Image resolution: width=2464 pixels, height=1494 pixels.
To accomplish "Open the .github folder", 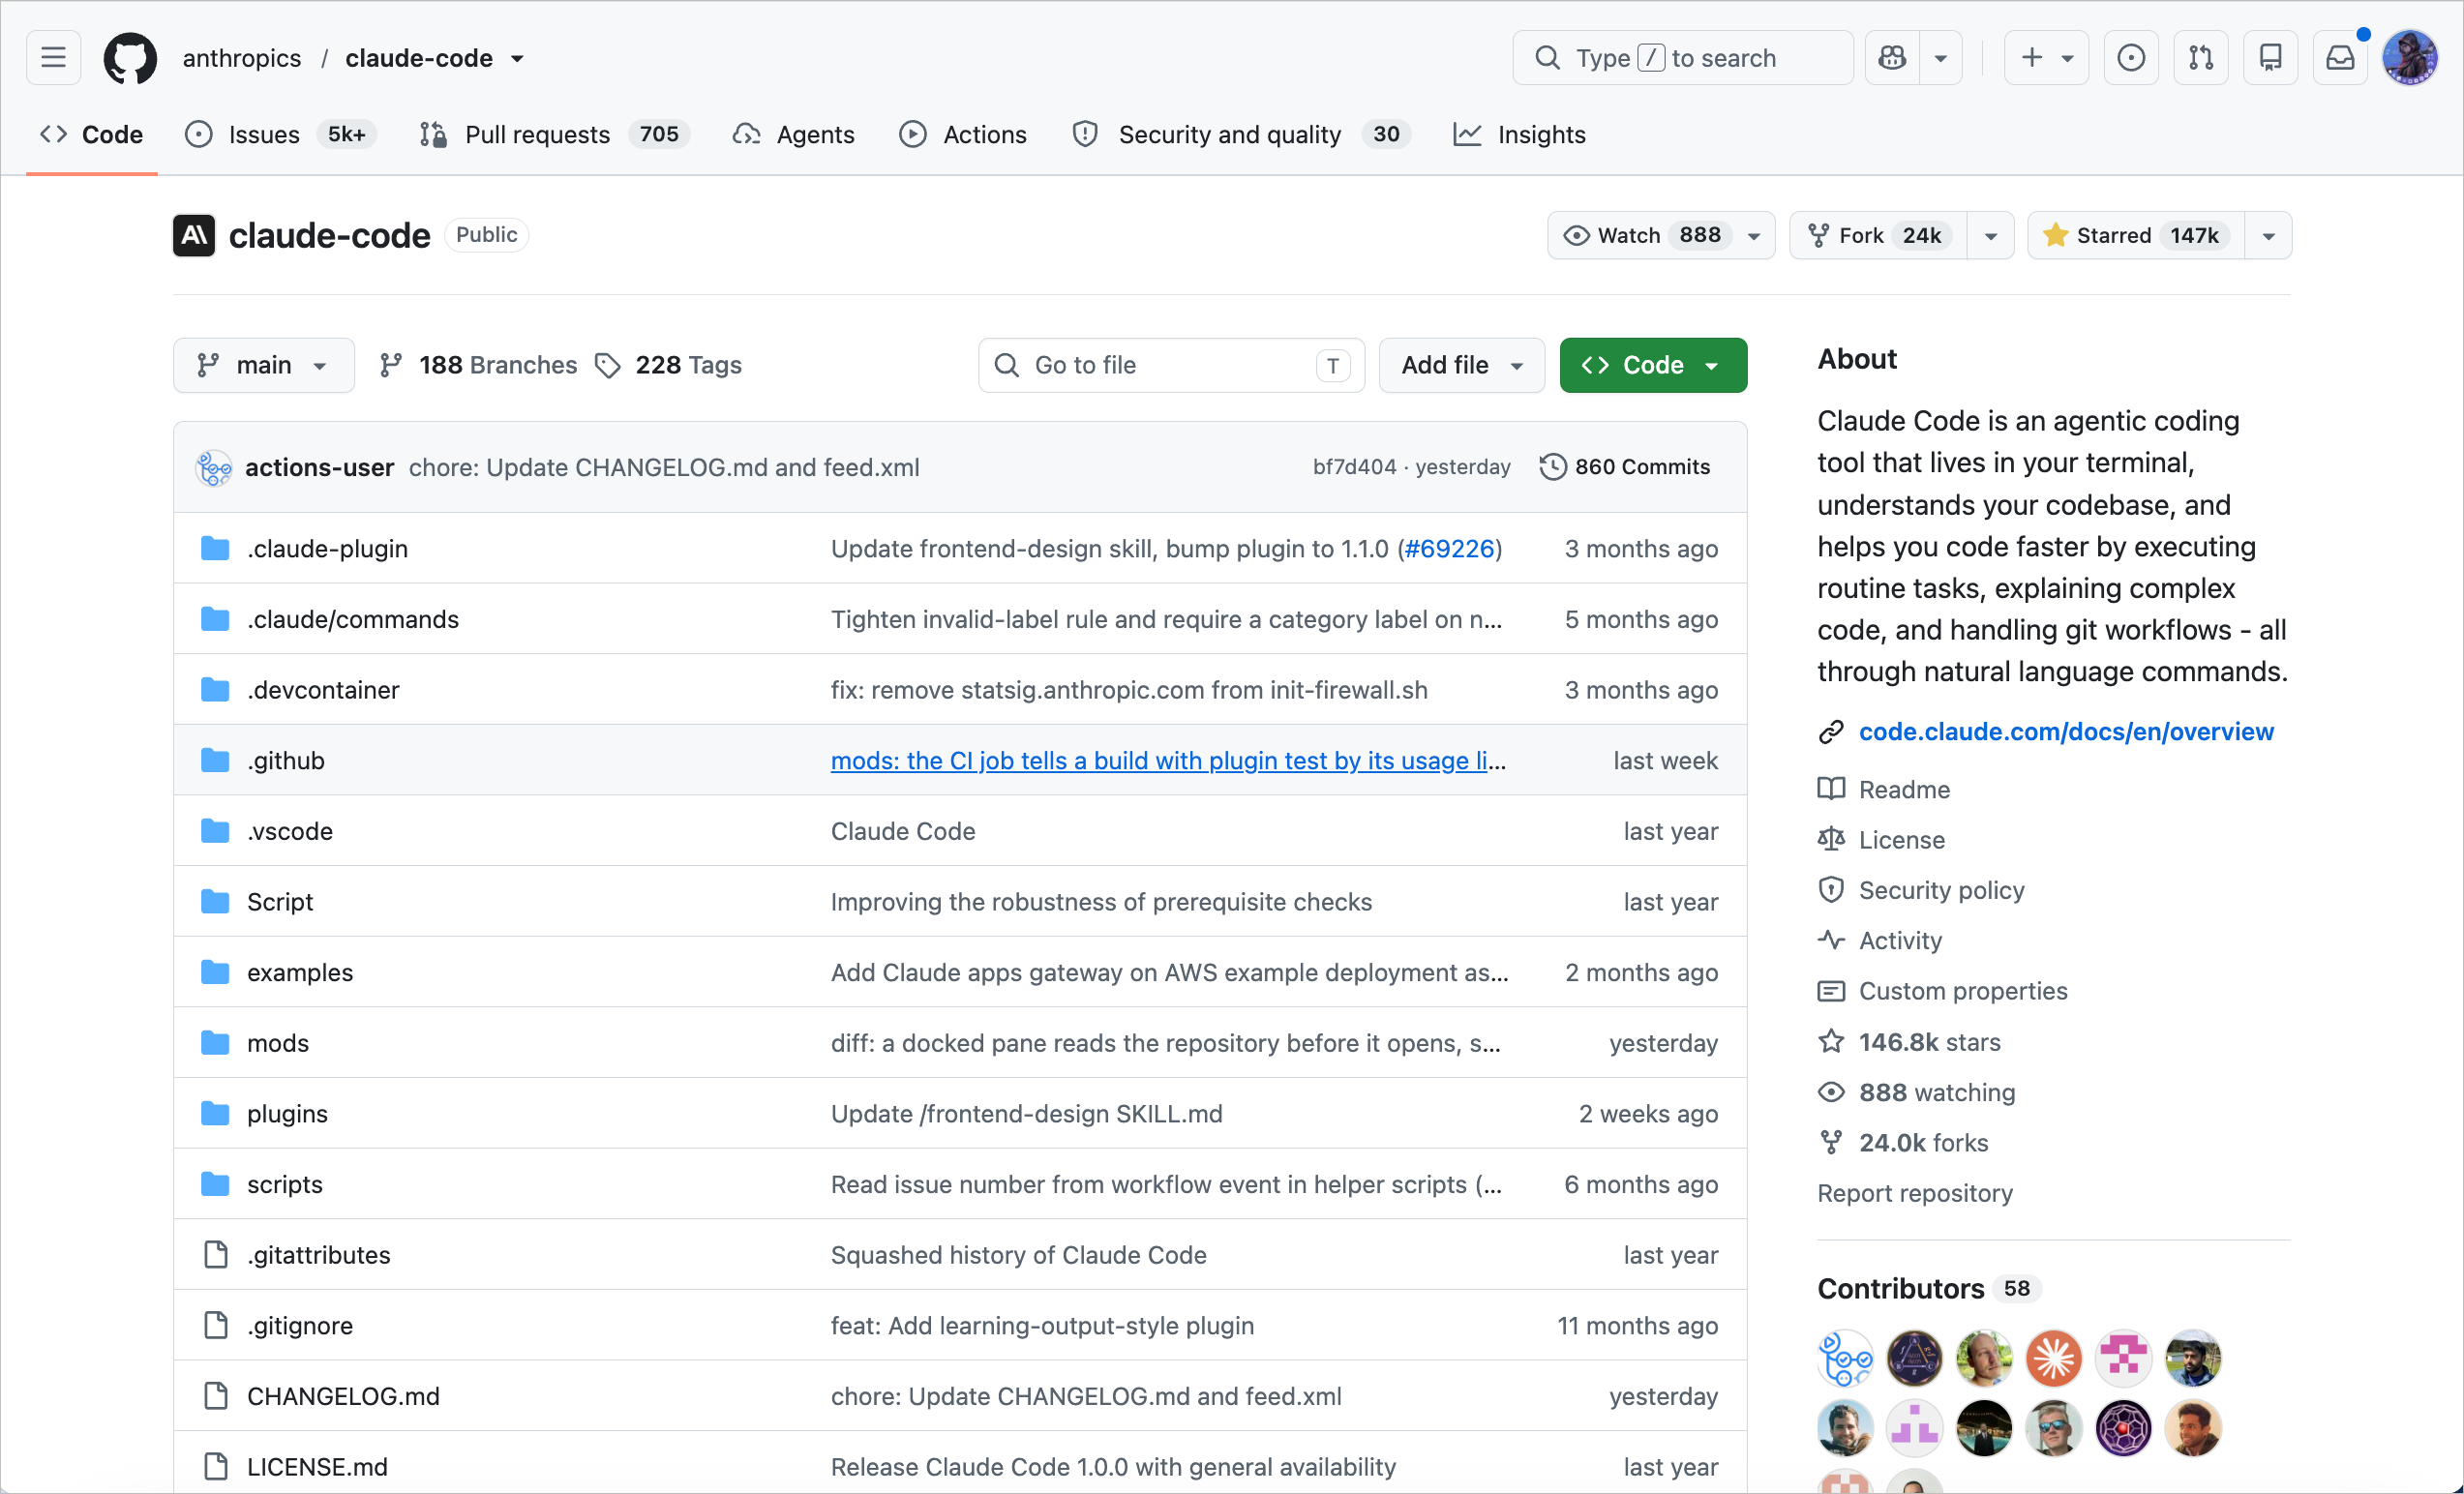I will pos(286,761).
